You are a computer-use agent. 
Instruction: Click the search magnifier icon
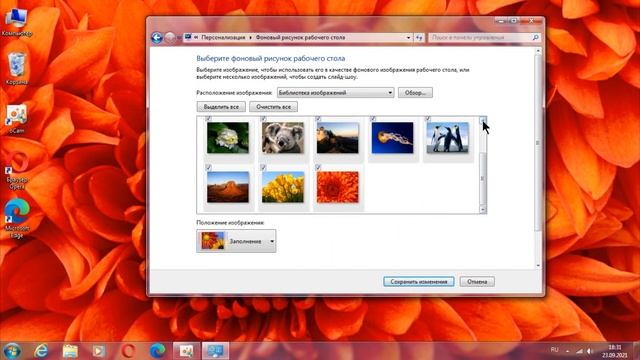[x=536, y=38]
